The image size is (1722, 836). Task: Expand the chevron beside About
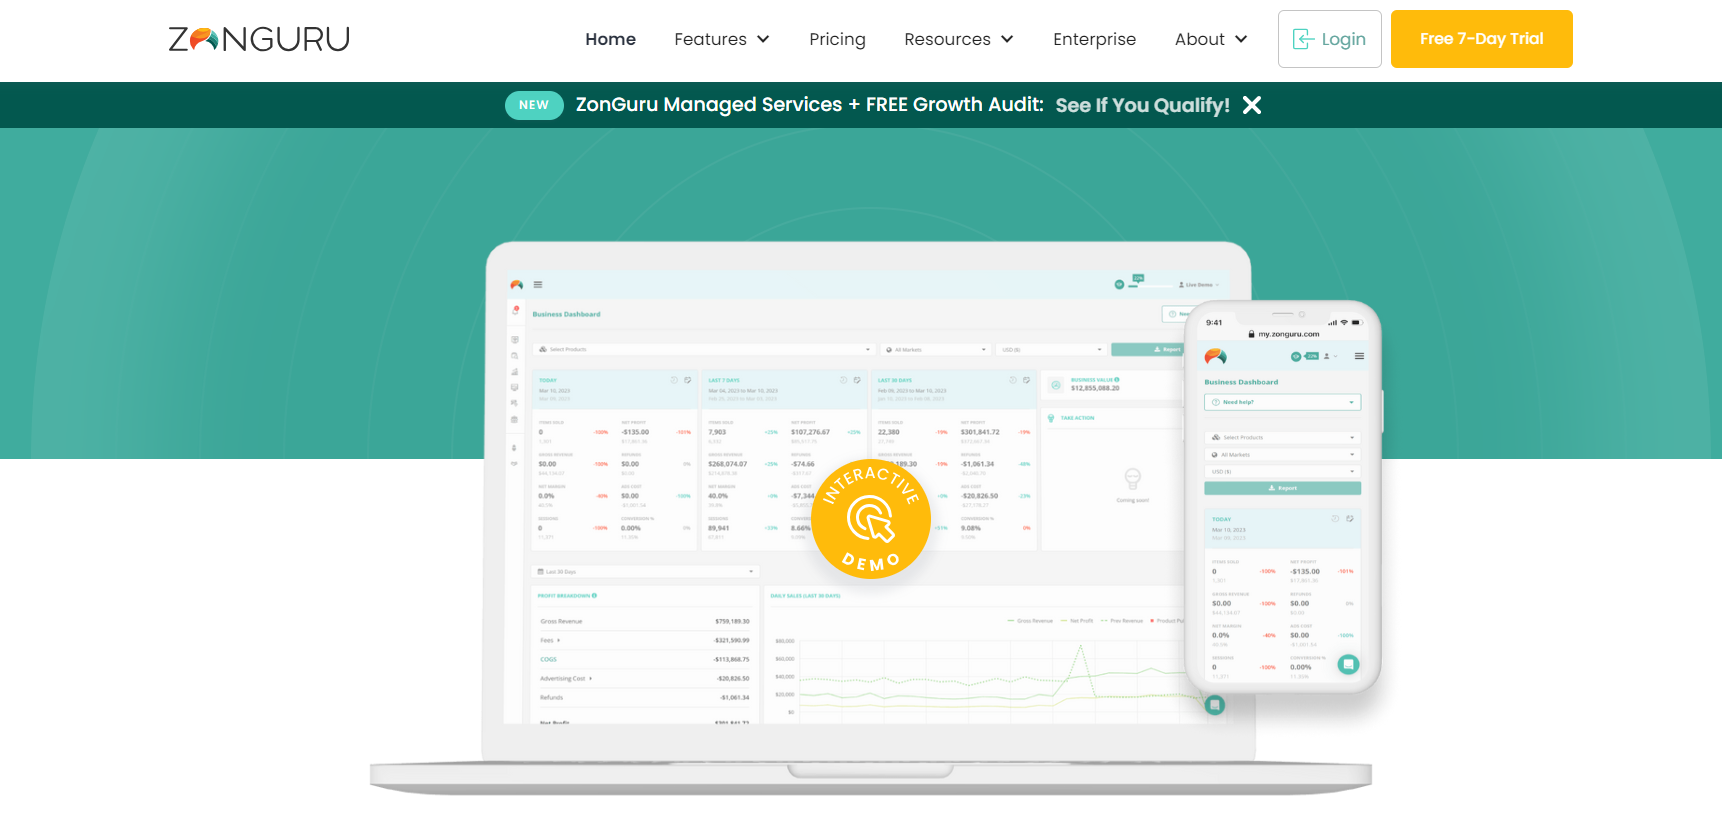(x=1241, y=39)
